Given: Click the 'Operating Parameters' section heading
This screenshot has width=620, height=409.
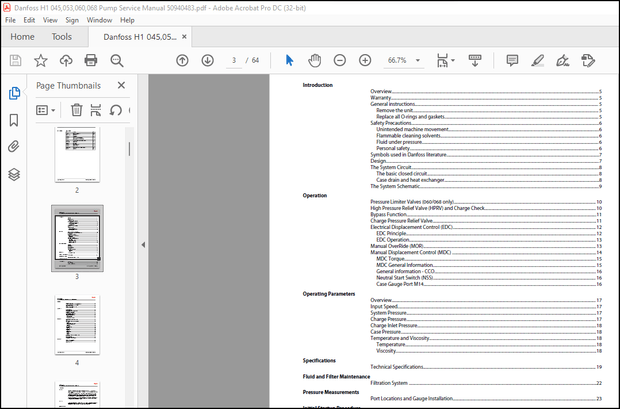Looking at the screenshot, I should pos(329,294).
